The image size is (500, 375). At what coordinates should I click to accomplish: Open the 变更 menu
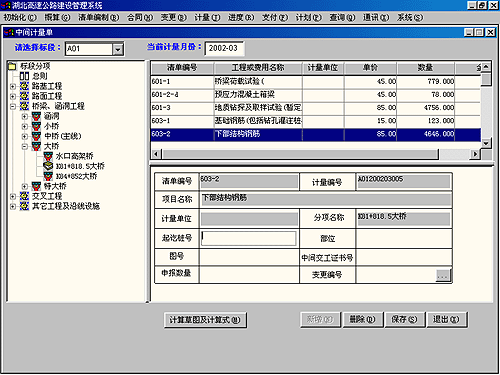point(174,17)
